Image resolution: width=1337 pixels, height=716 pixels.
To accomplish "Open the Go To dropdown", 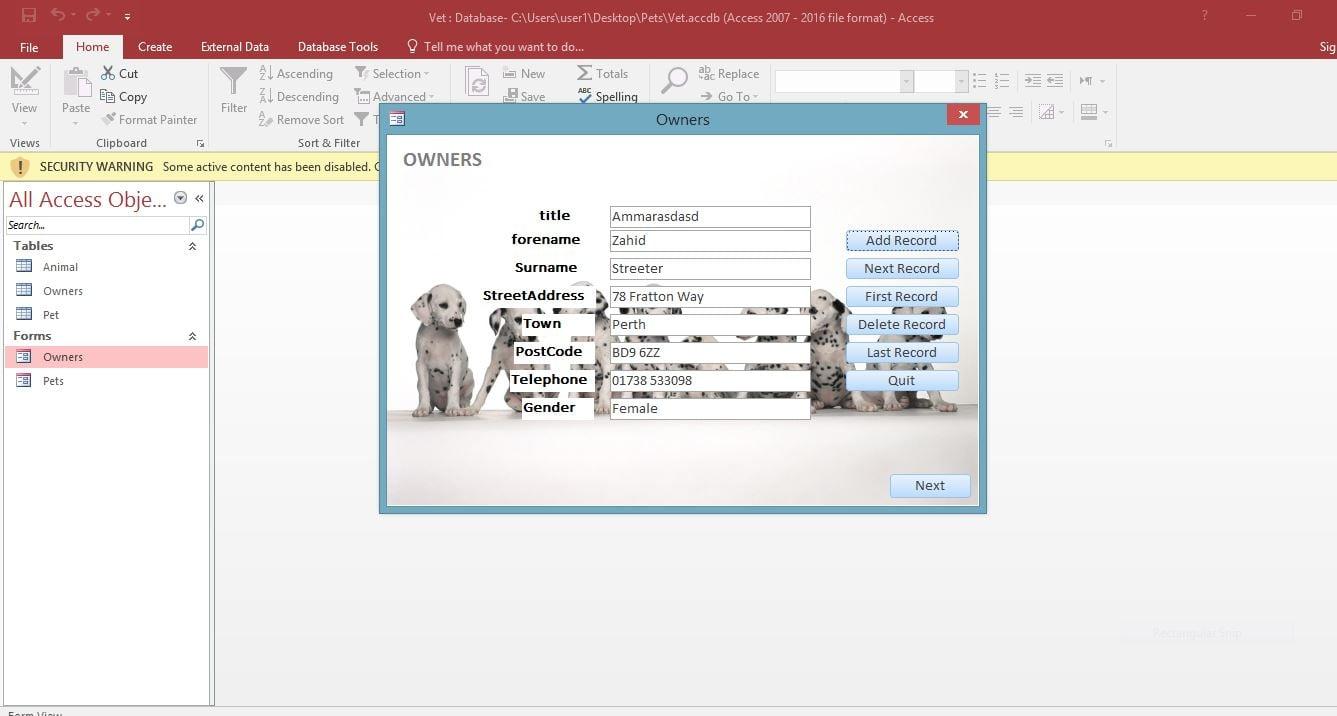I will tap(733, 96).
